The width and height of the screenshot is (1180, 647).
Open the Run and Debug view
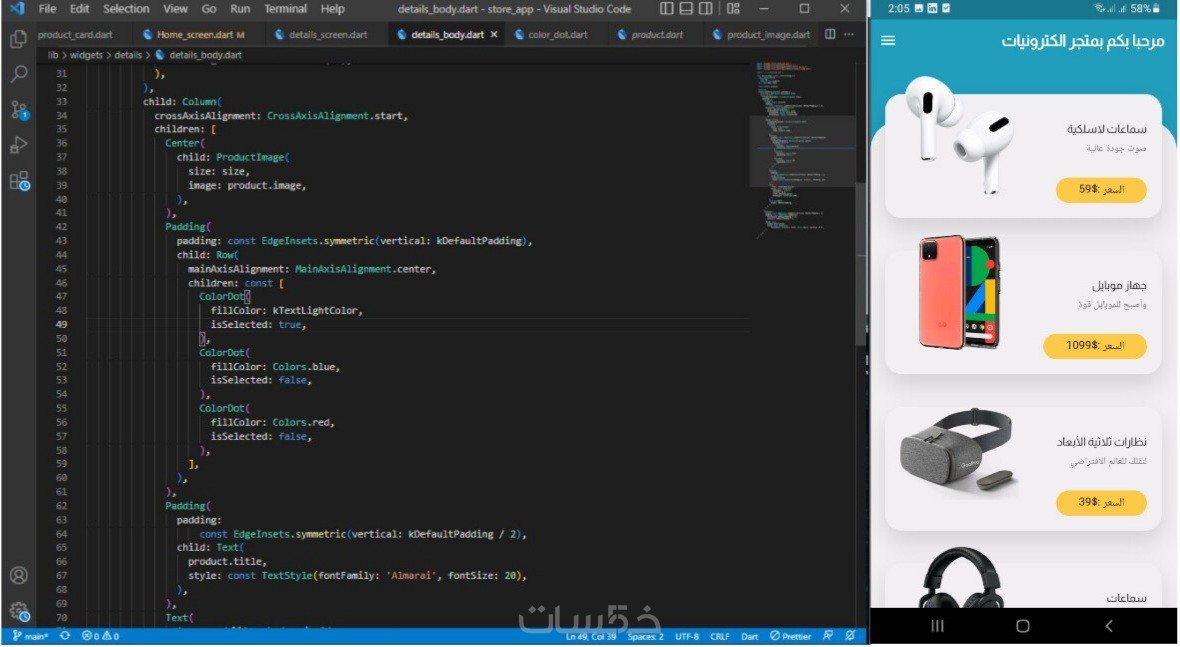[x=19, y=144]
